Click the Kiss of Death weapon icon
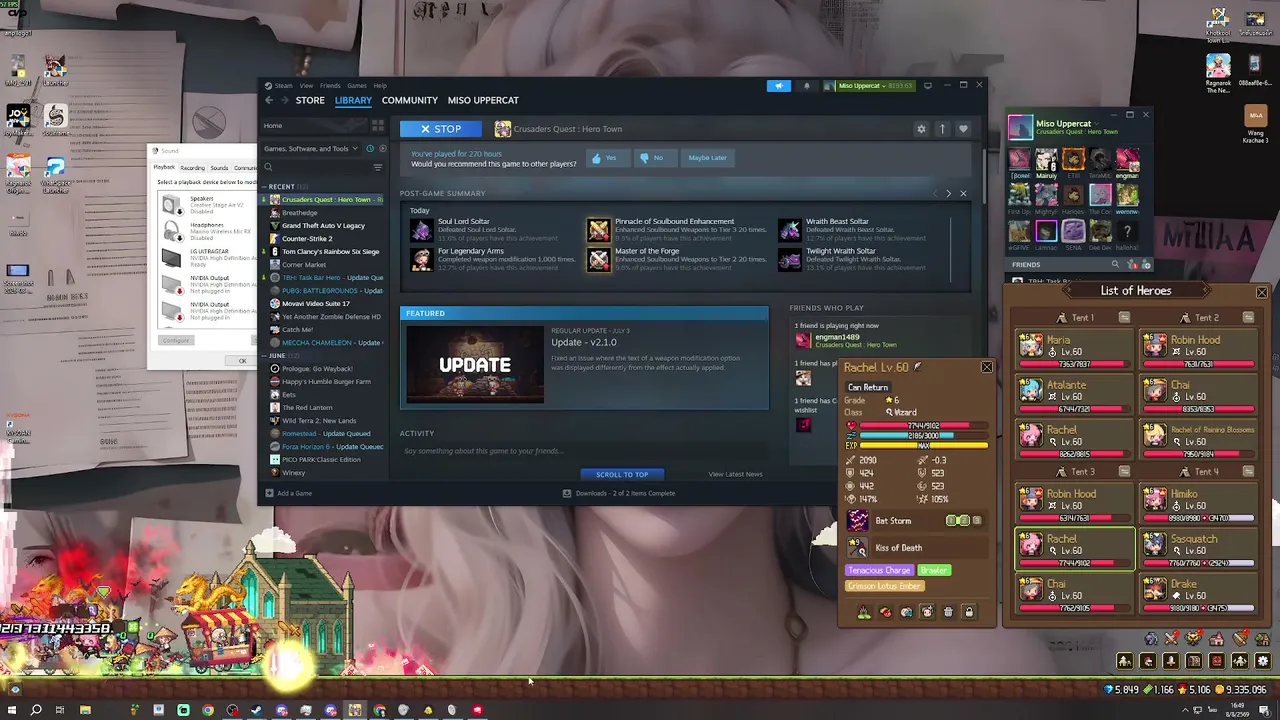Viewport: 1280px width, 720px height. (858, 548)
